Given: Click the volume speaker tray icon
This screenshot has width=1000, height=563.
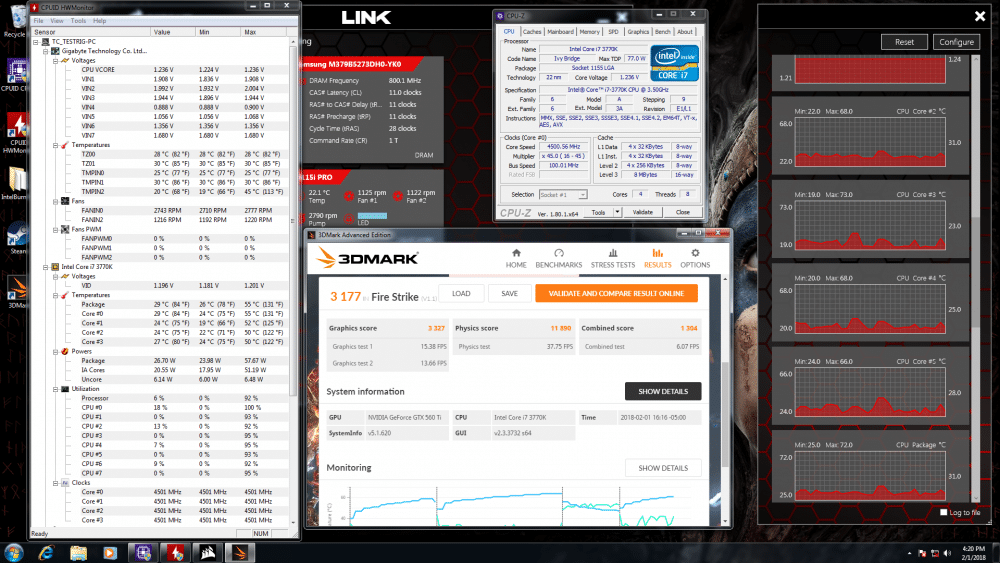Looking at the screenshot, I should [x=947, y=553].
